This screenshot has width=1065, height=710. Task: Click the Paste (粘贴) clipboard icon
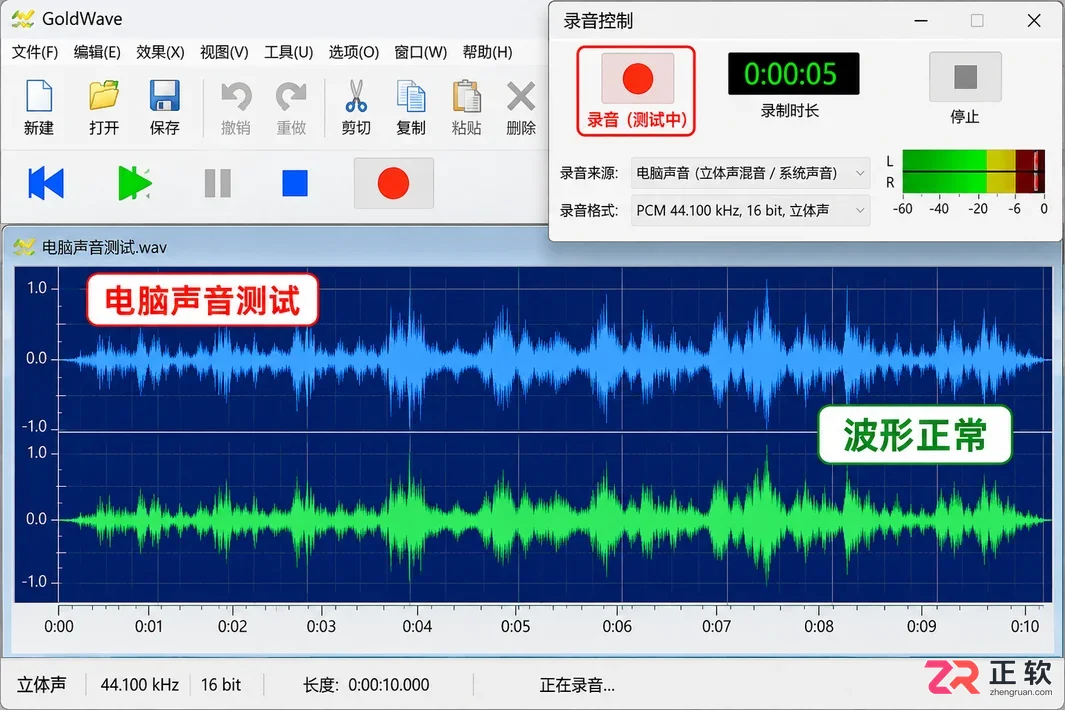point(467,96)
